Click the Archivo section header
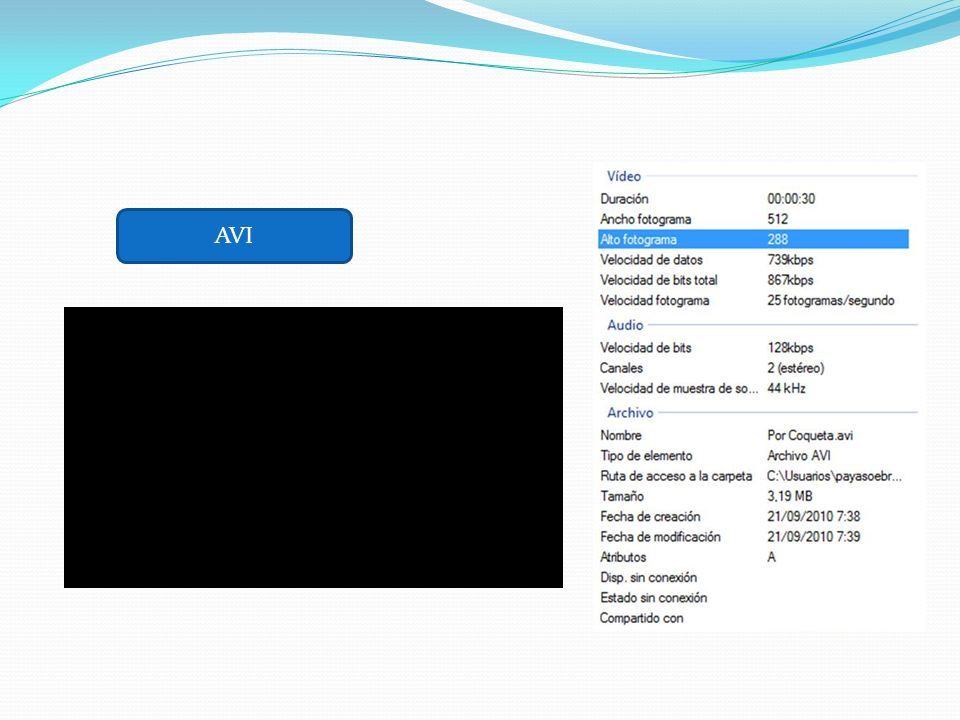Image resolution: width=960 pixels, height=720 pixels. [x=630, y=413]
